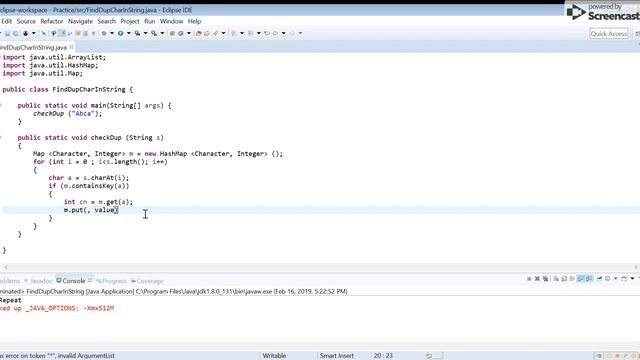Click the 'Smart Insert' status bar entry
This screenshot has height=360, width=640.
pyautogui.click(x=337, y=356)
